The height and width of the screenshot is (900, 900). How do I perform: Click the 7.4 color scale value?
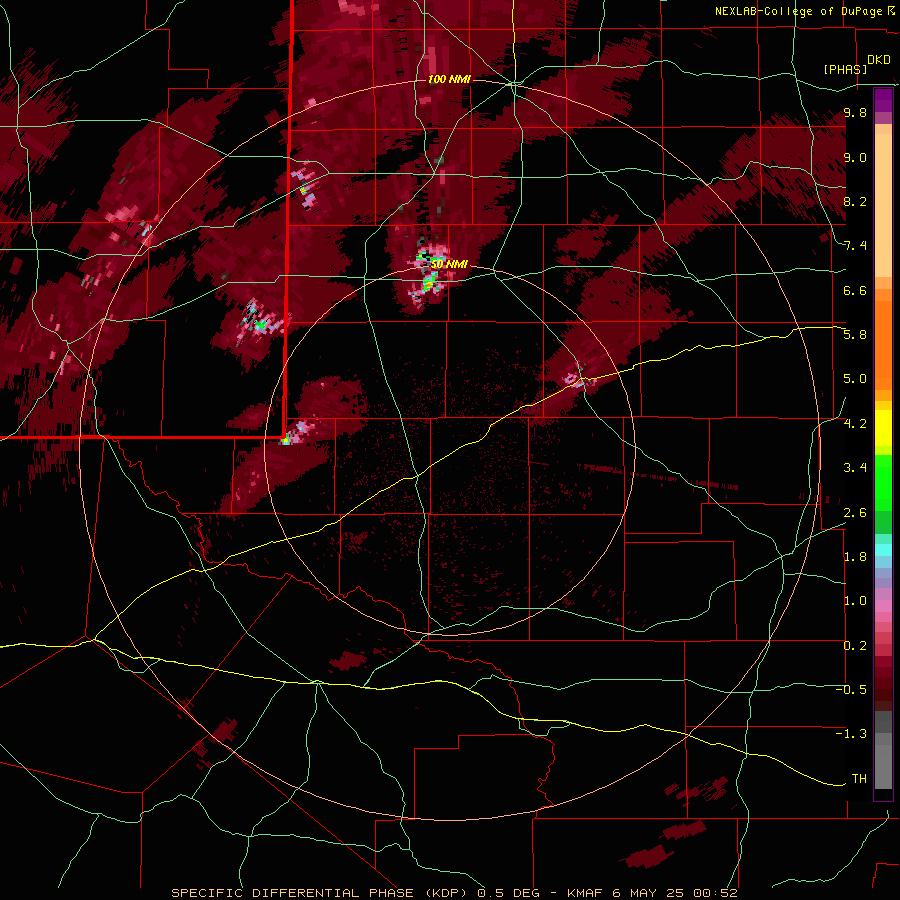tap(855, 246)
